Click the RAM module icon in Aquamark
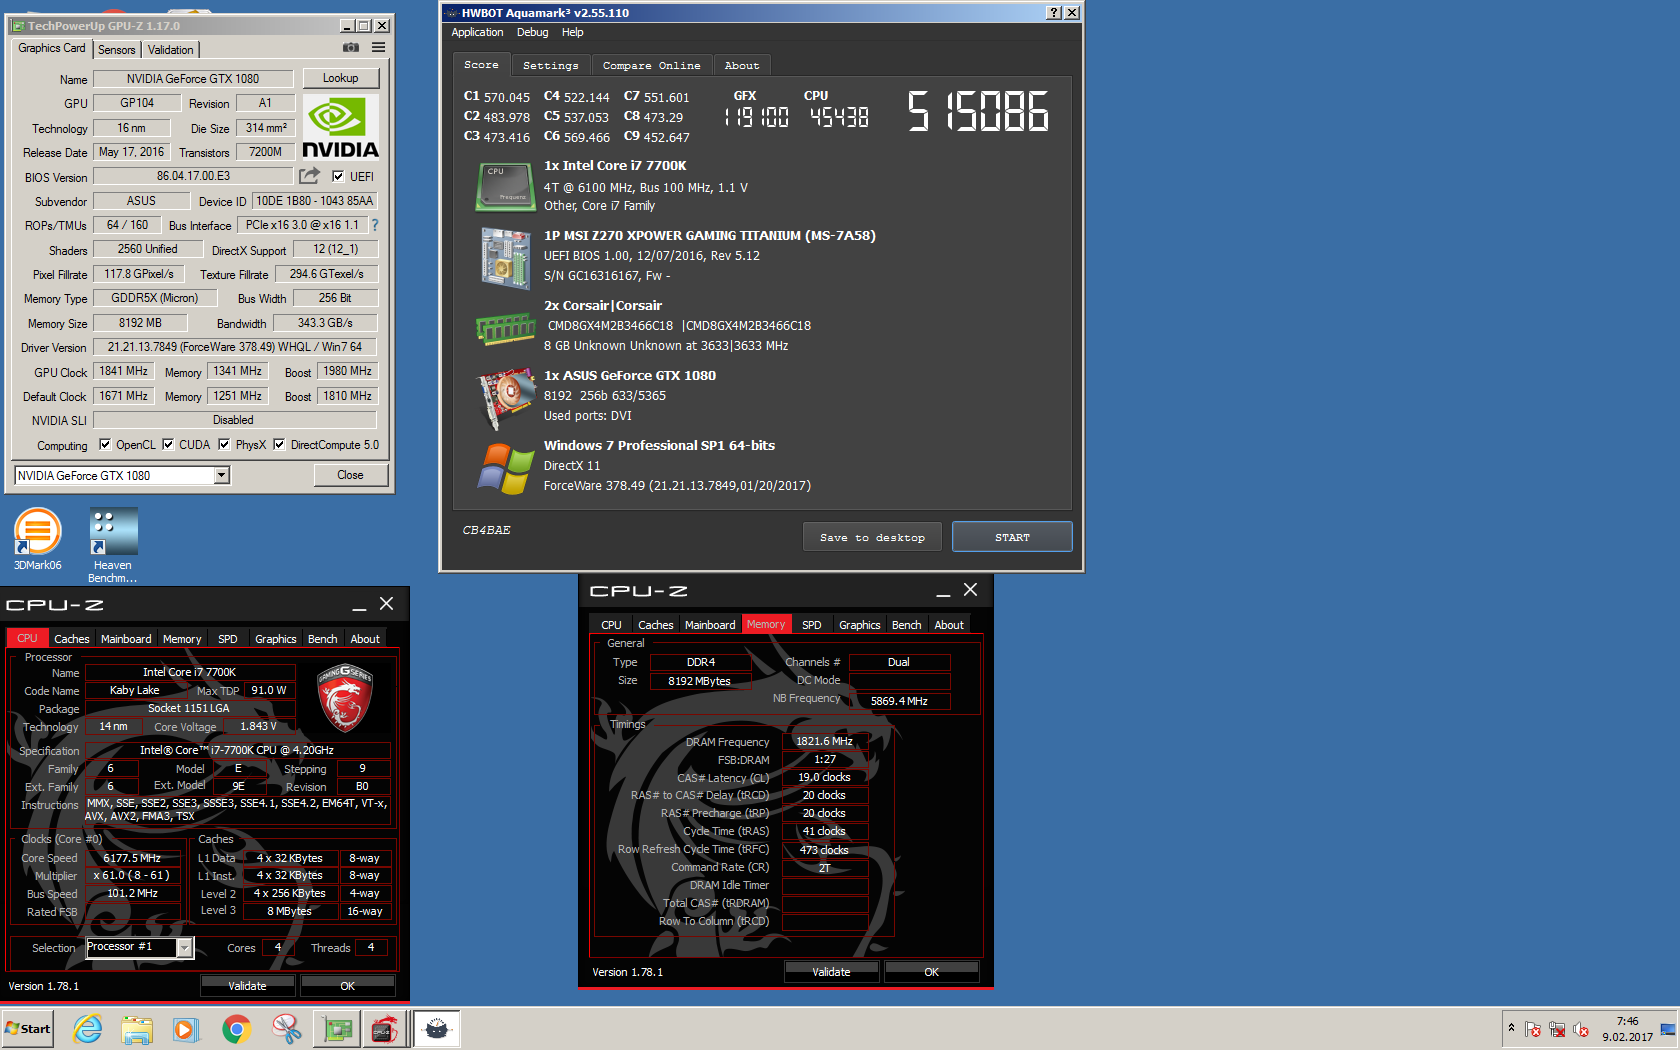This screenshot has width=1680, height=1050. [x=505, y=328]
